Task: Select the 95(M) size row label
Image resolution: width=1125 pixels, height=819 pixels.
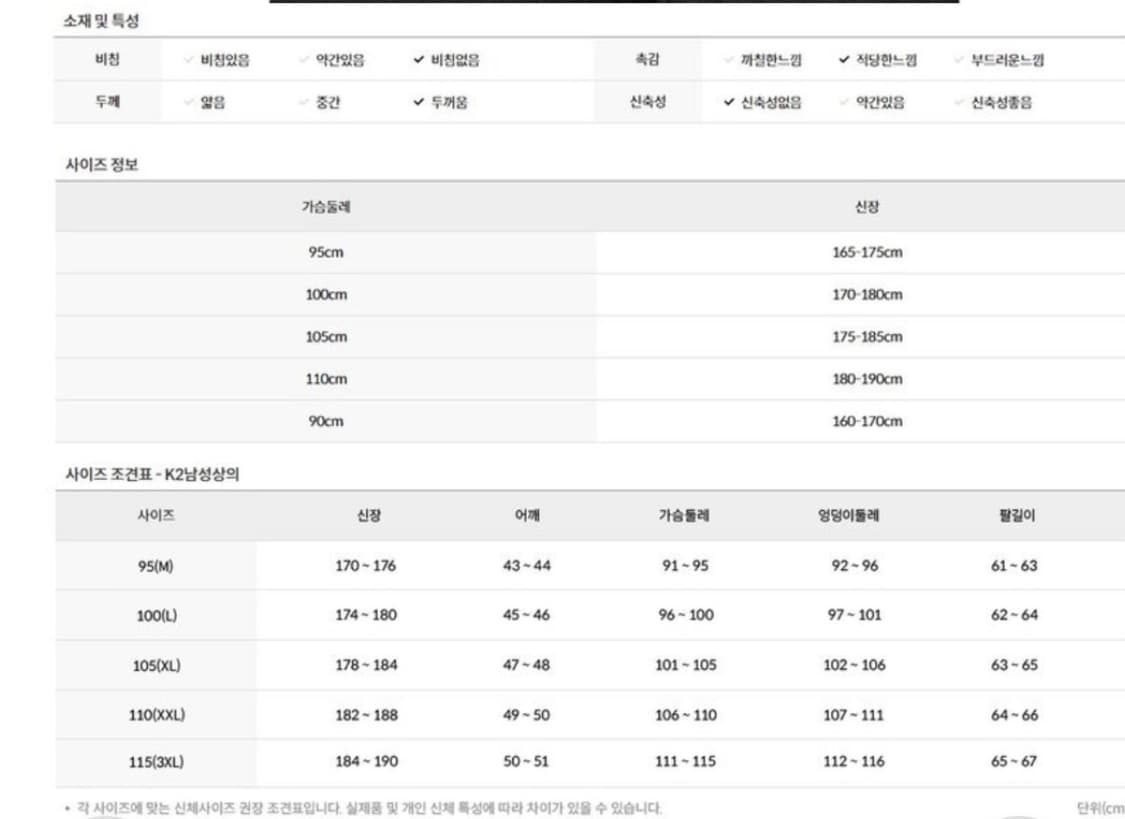Action: click(156, 566)
